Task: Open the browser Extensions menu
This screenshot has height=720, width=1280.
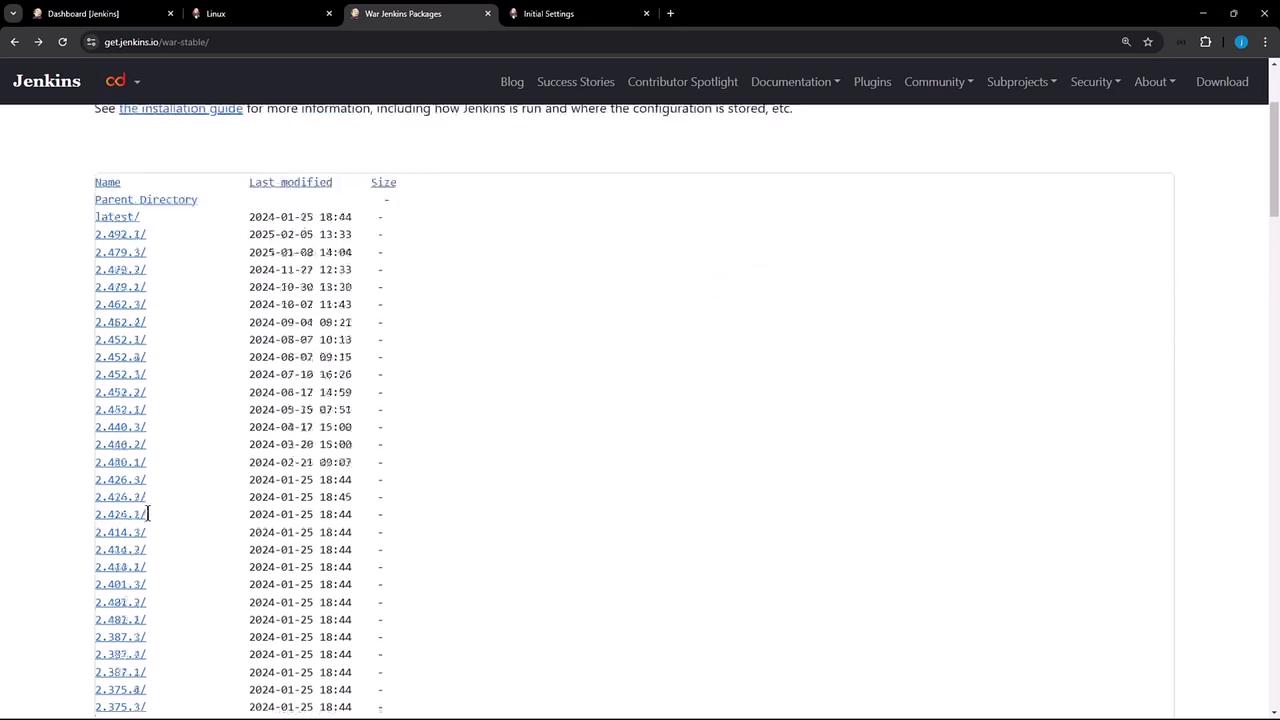Action: 1205,42
